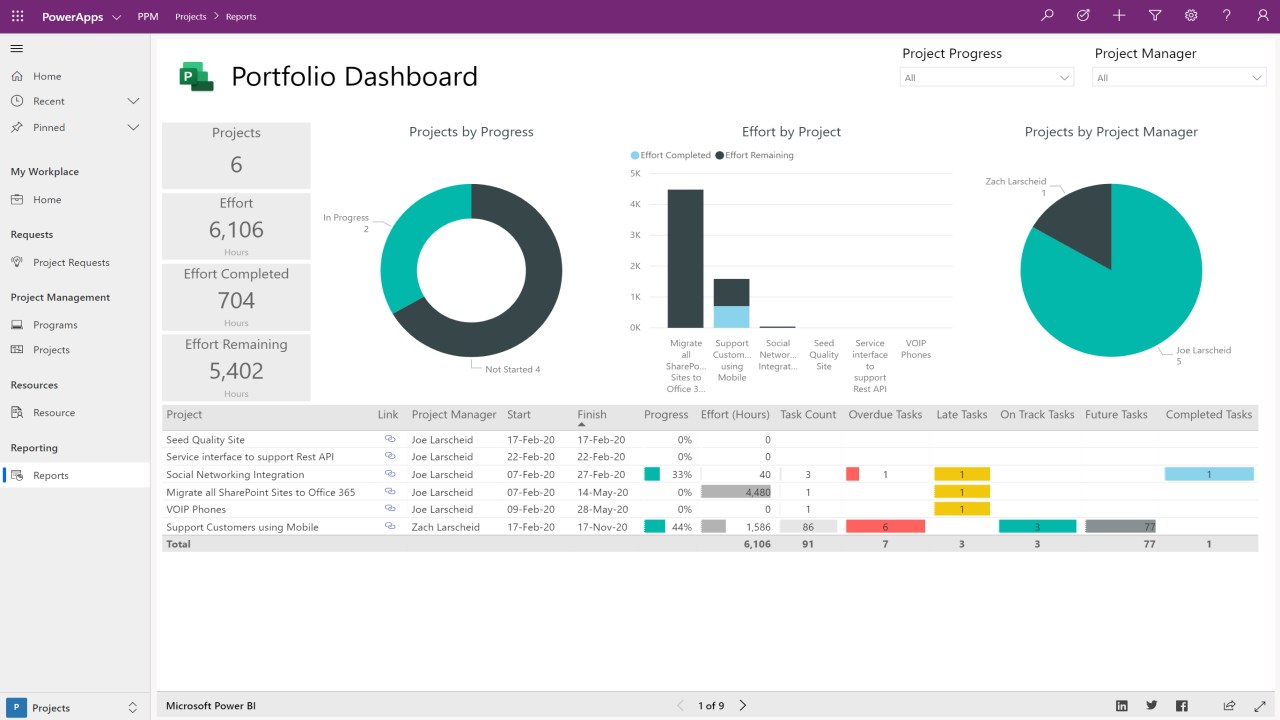Go to next report page arrow
1280x720 pixels.
[x=743, y=706]
